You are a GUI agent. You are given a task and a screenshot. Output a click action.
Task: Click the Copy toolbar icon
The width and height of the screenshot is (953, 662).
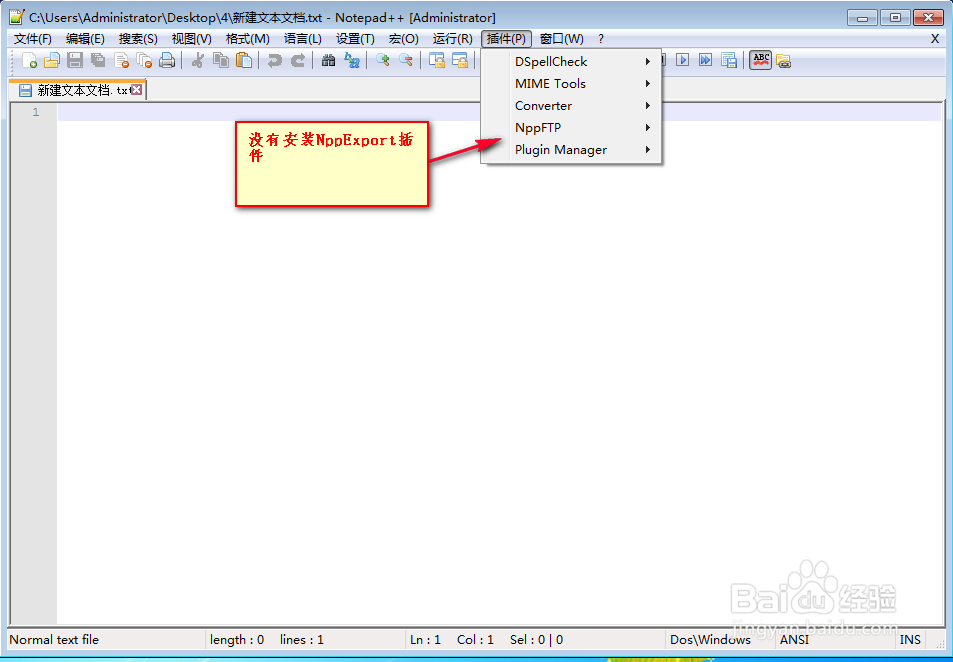tap(221, 60)
